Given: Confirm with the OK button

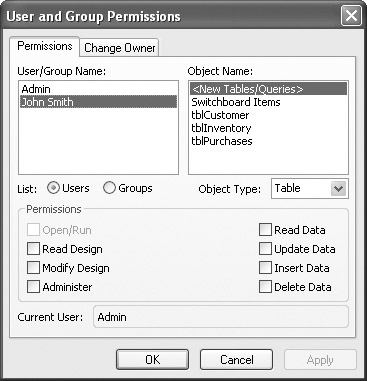Looking at the screenshot, I should click(153, 360).
